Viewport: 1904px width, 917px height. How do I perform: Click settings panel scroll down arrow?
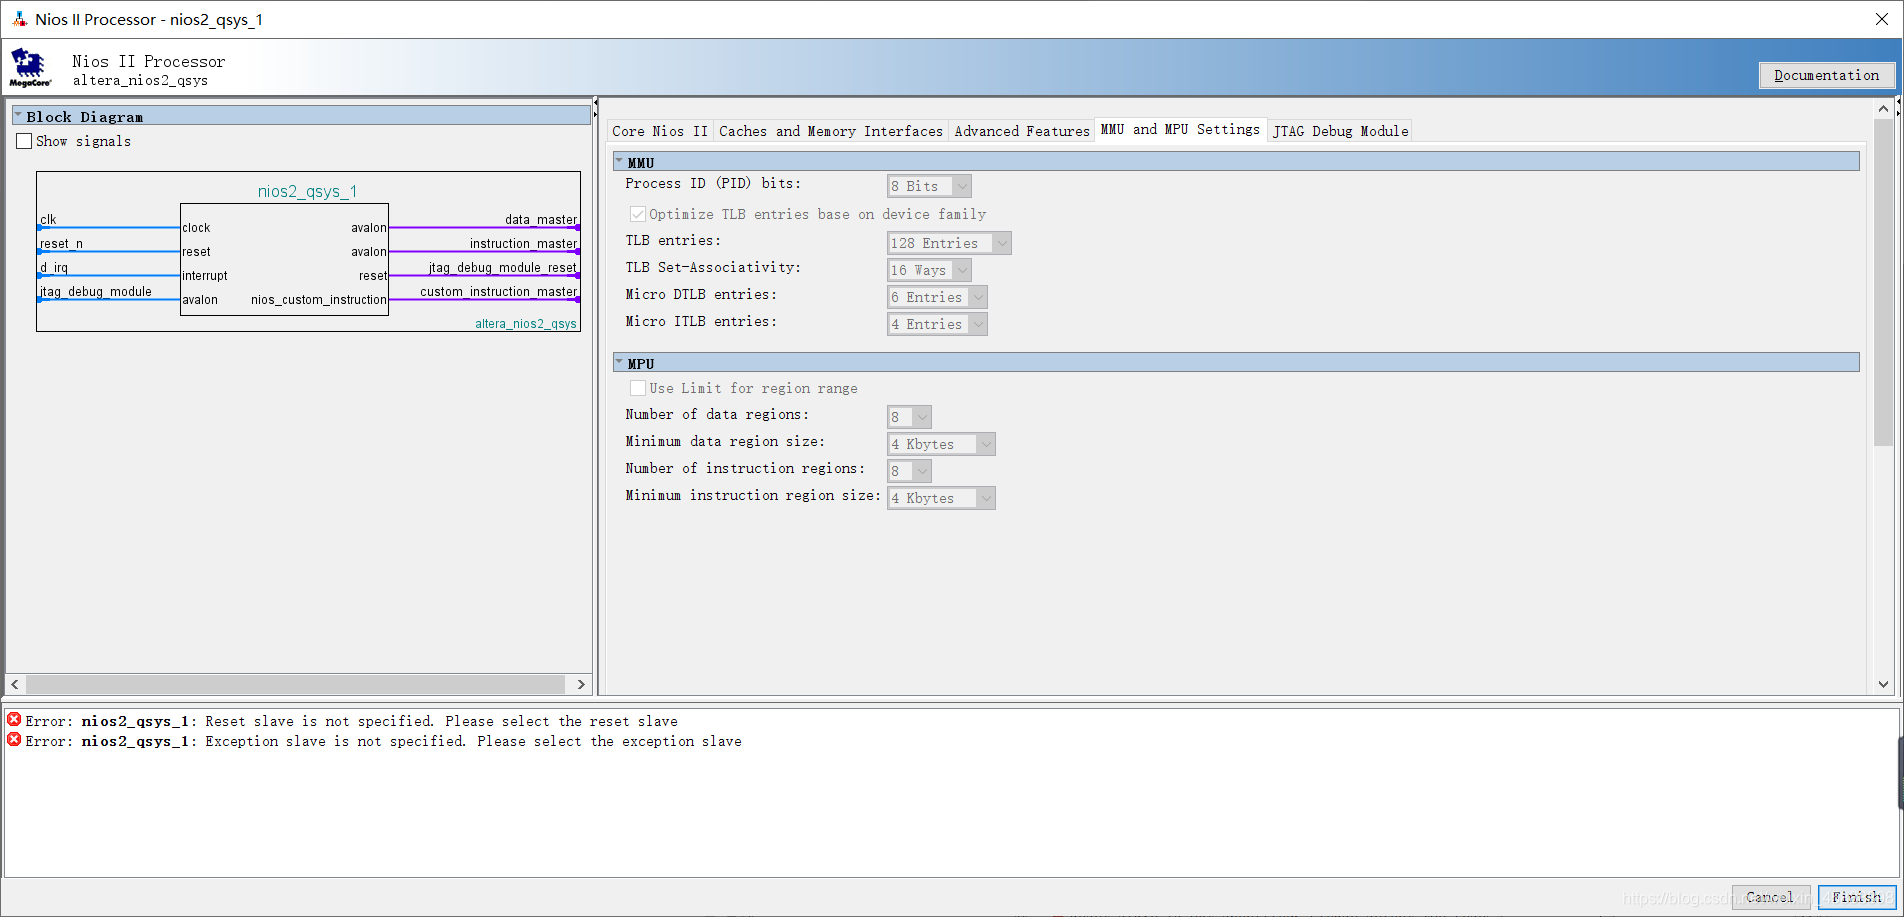pos(1883,684)
